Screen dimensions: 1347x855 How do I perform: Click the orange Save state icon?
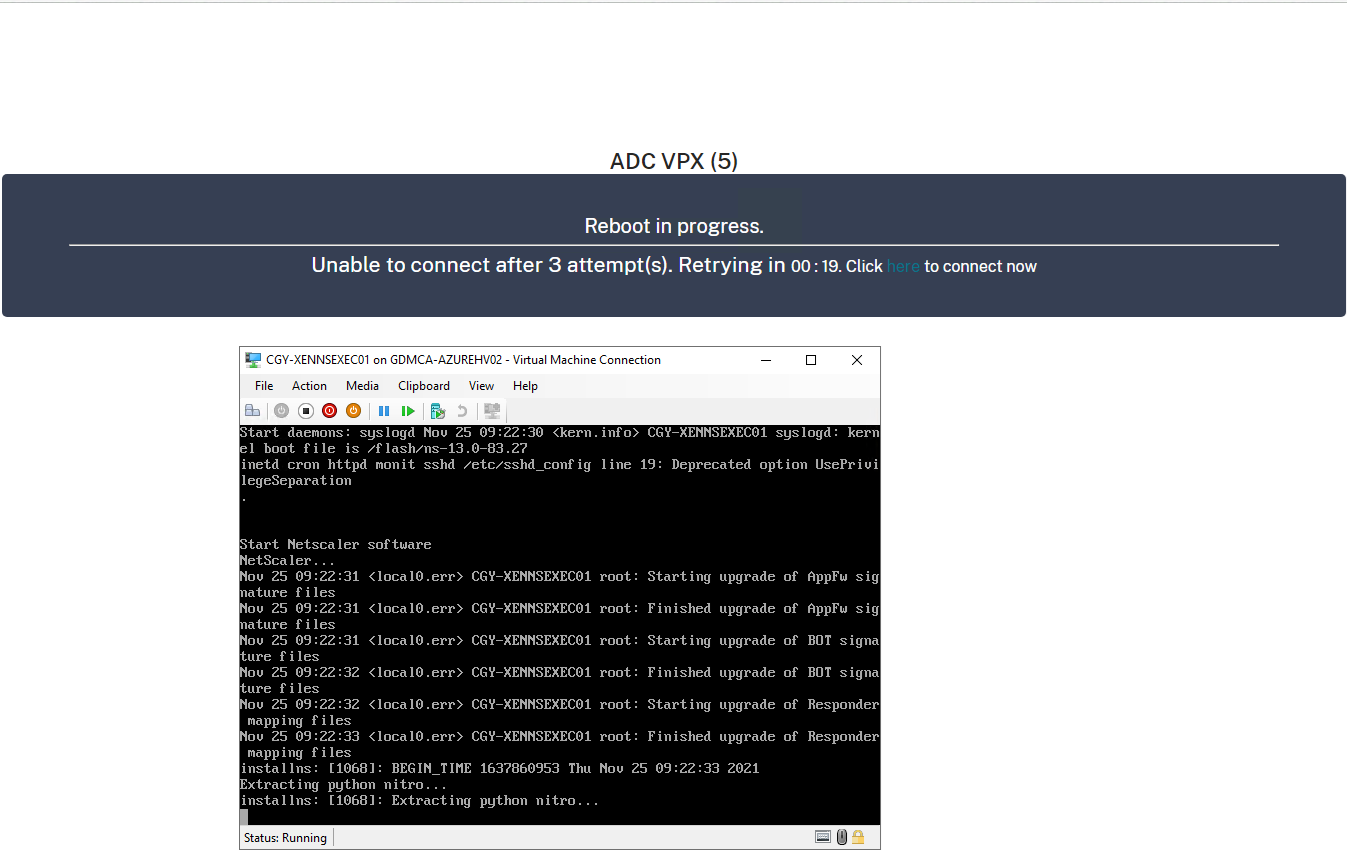coord(353,411)
